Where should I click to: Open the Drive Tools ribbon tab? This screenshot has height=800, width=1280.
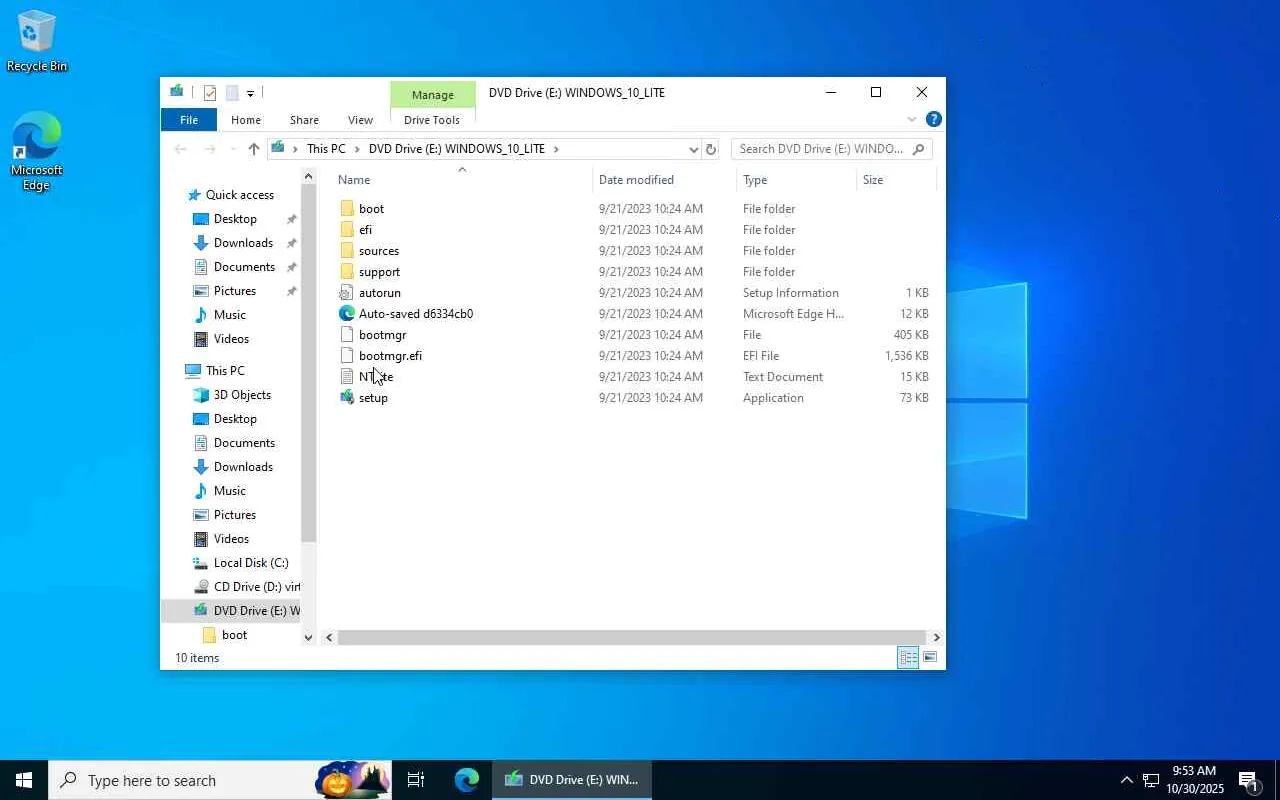tap(432, 120)
